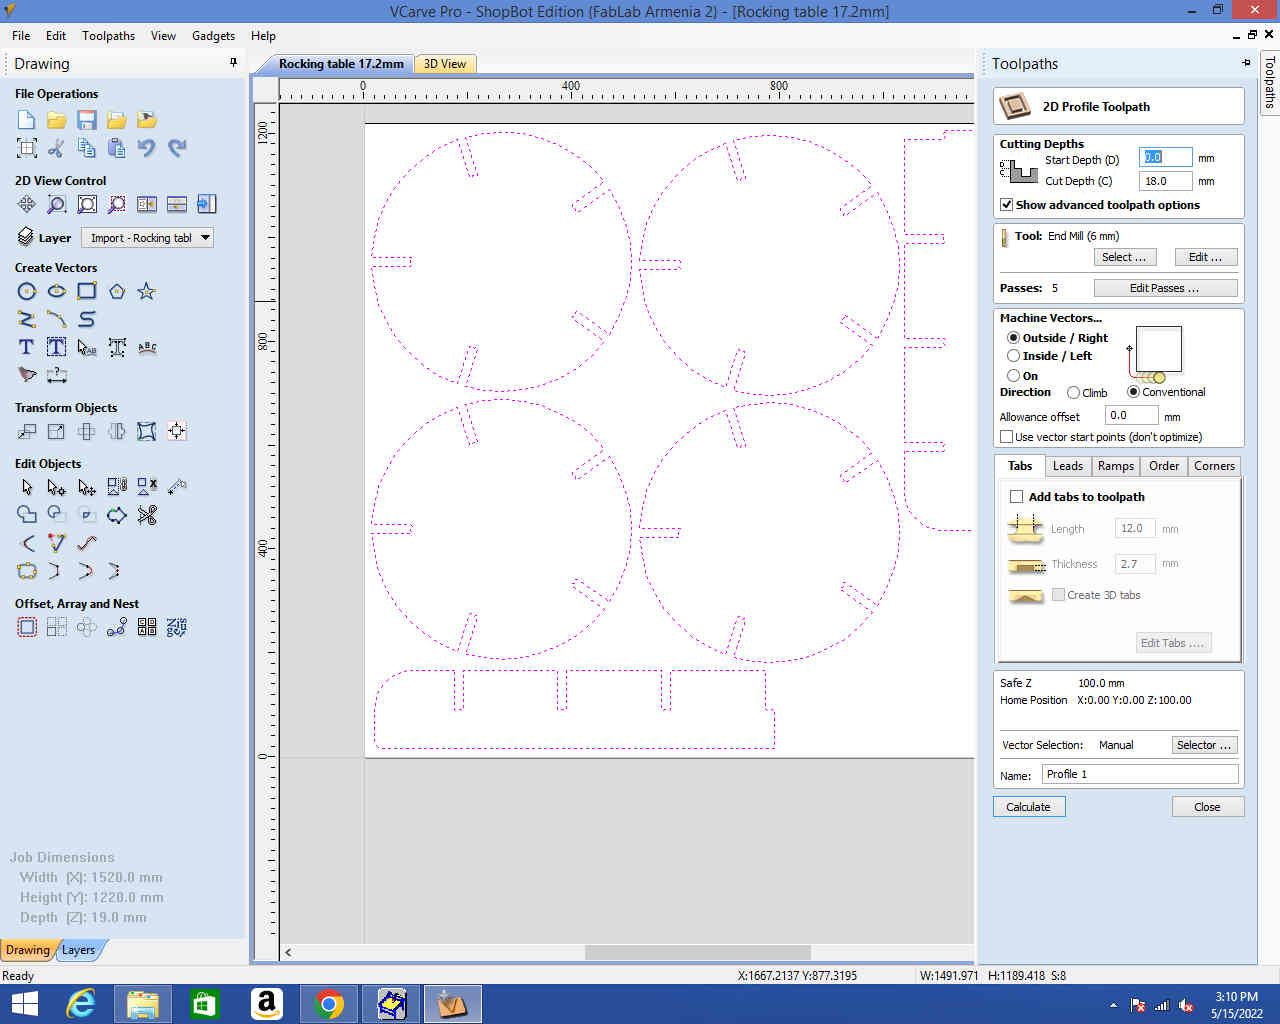Create a new file in File Operations
1280x1024 pixels.
tap(27, 120)
